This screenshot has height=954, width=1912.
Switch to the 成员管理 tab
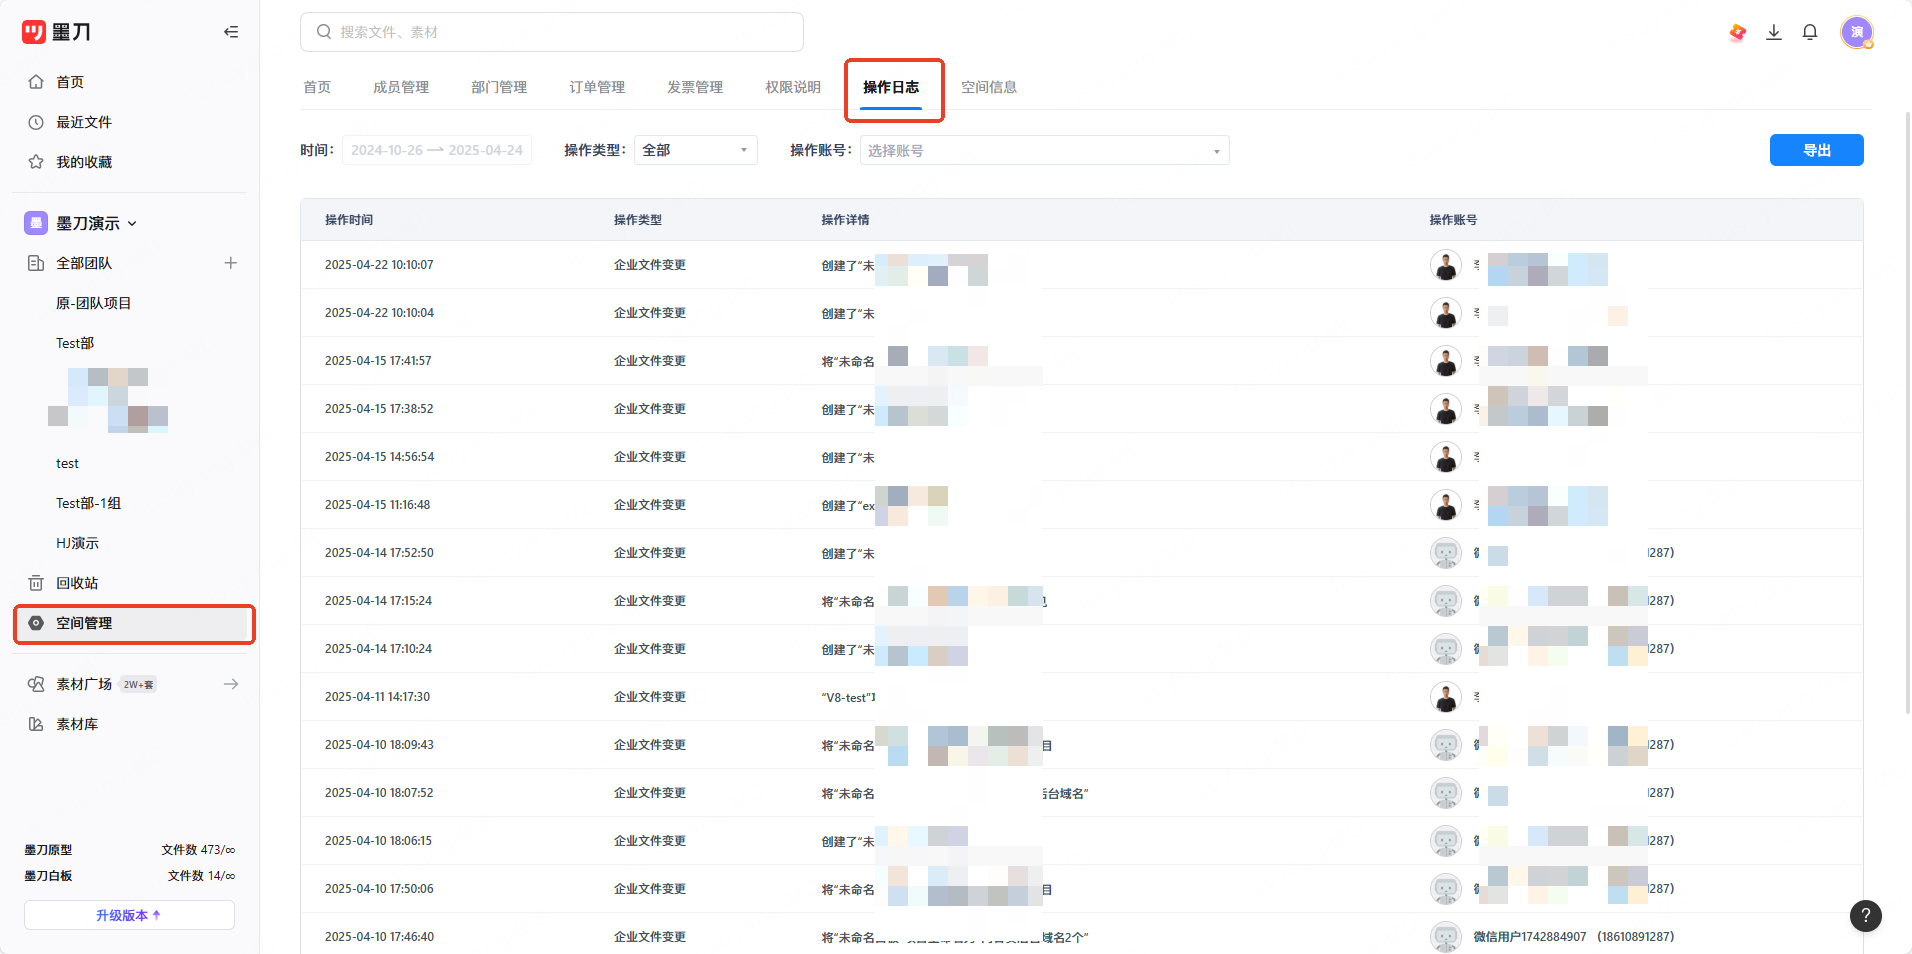[x=401, y=87]
